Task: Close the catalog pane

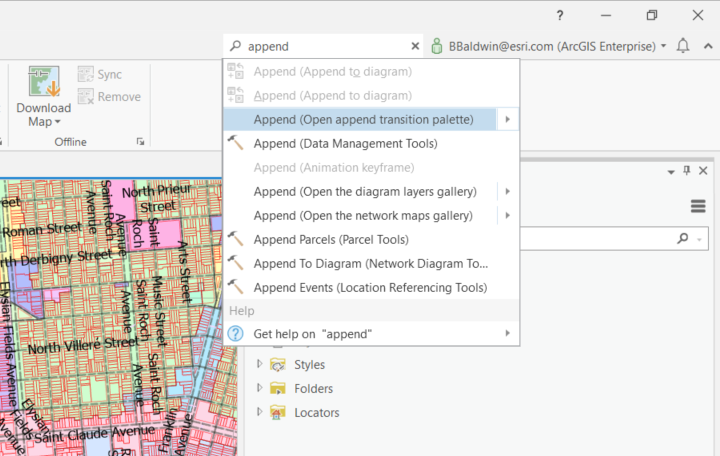Action: [703, 171]
